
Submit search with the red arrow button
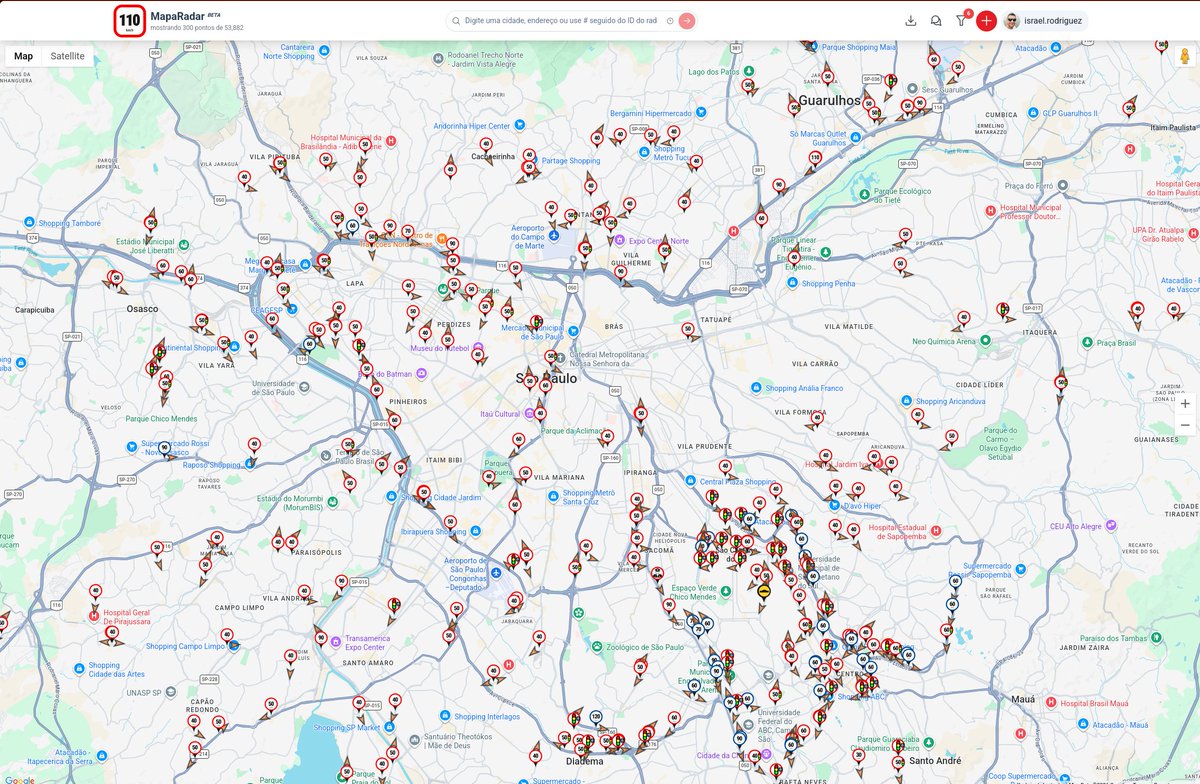(x=687, y=21)
